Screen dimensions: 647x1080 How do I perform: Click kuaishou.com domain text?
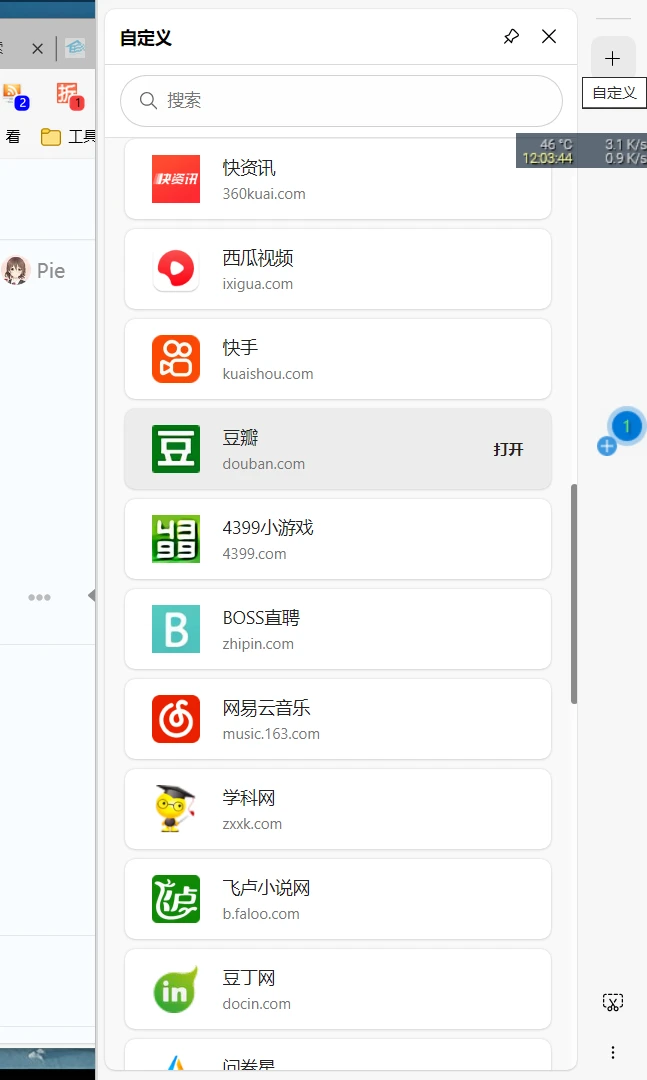(268, 374)
